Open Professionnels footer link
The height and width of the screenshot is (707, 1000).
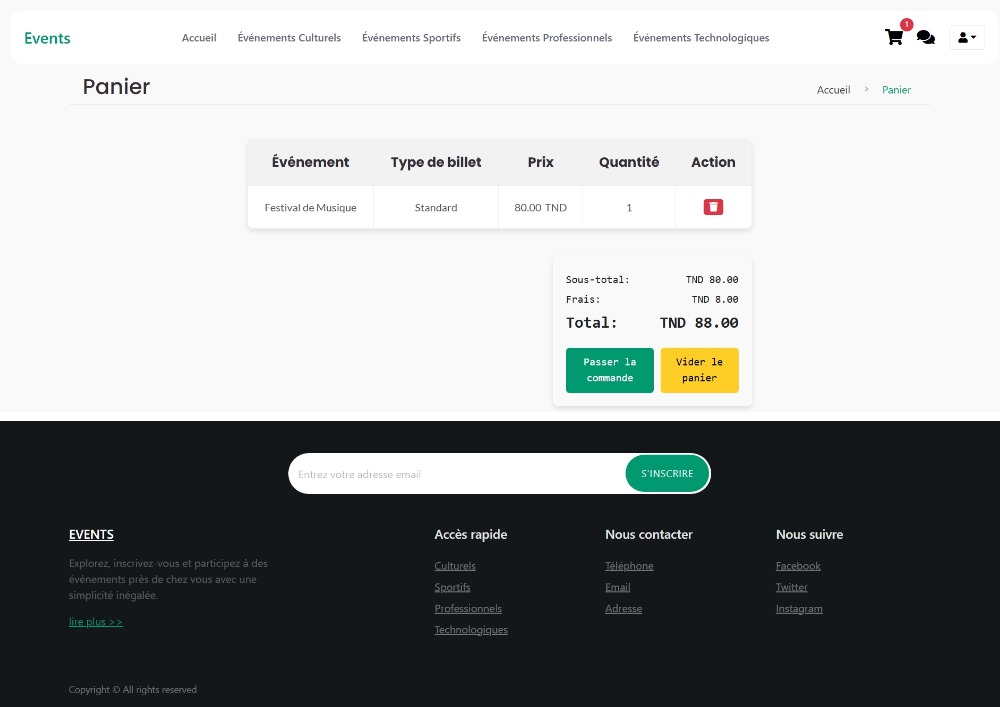(468, 608)
